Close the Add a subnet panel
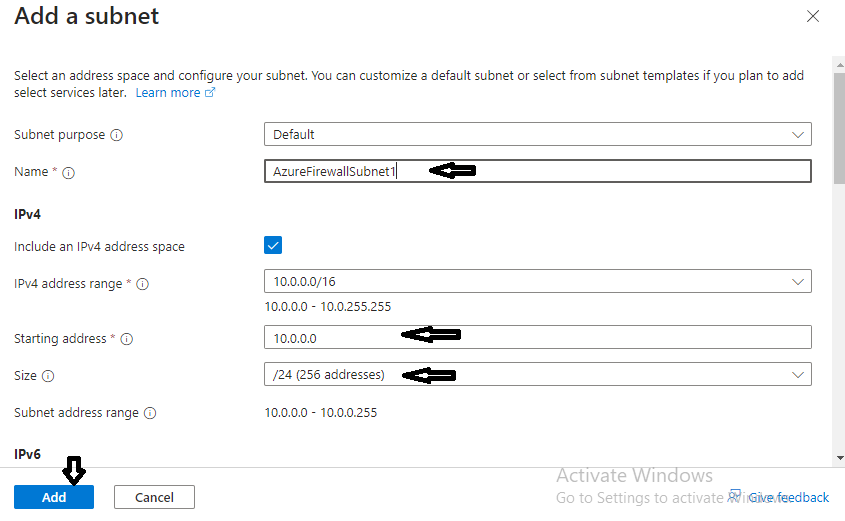This screenshot has width=845, height=521. [813, 16]
